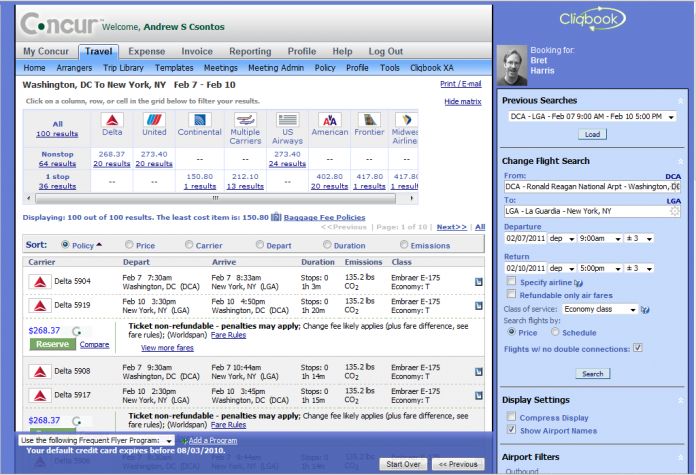Click the Cliqbook logo
696x475 pixels.
pos(592,19)
